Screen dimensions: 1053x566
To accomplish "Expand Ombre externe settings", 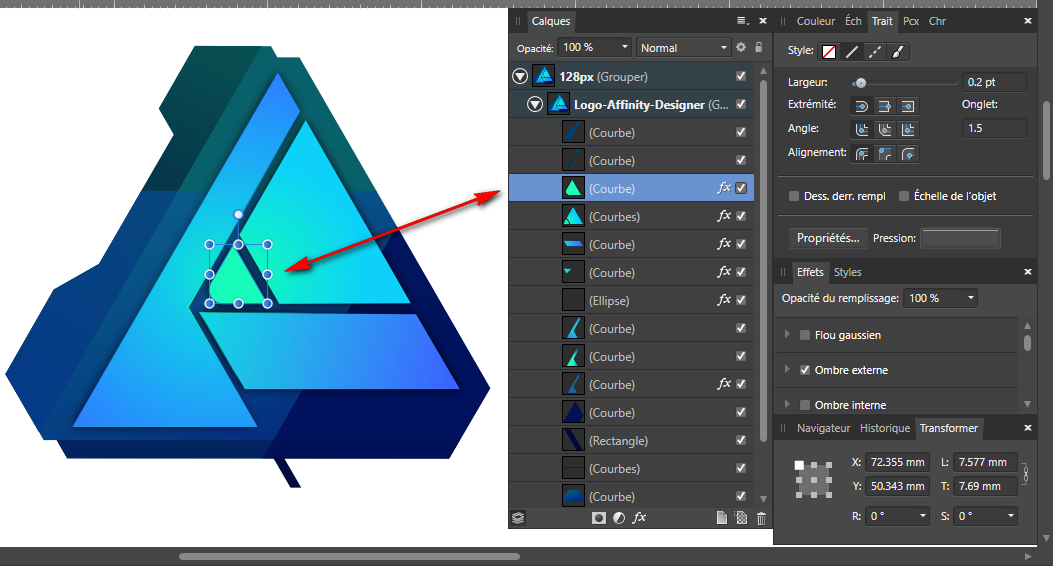I will point(787,369).
